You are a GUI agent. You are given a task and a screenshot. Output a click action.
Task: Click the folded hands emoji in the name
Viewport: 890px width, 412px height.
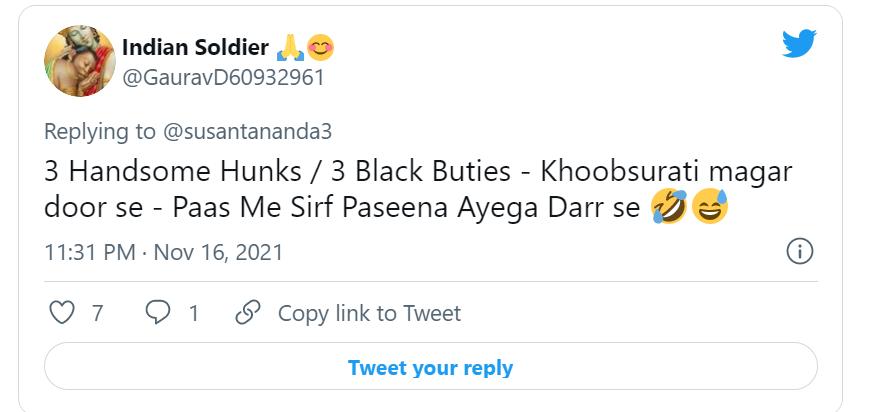289,47
